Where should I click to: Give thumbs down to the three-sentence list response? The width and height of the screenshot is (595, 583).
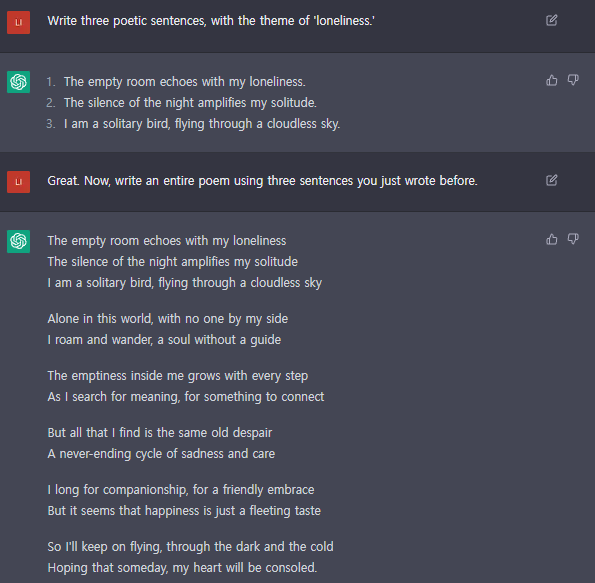pyautogui.click(x=573, y=80)
